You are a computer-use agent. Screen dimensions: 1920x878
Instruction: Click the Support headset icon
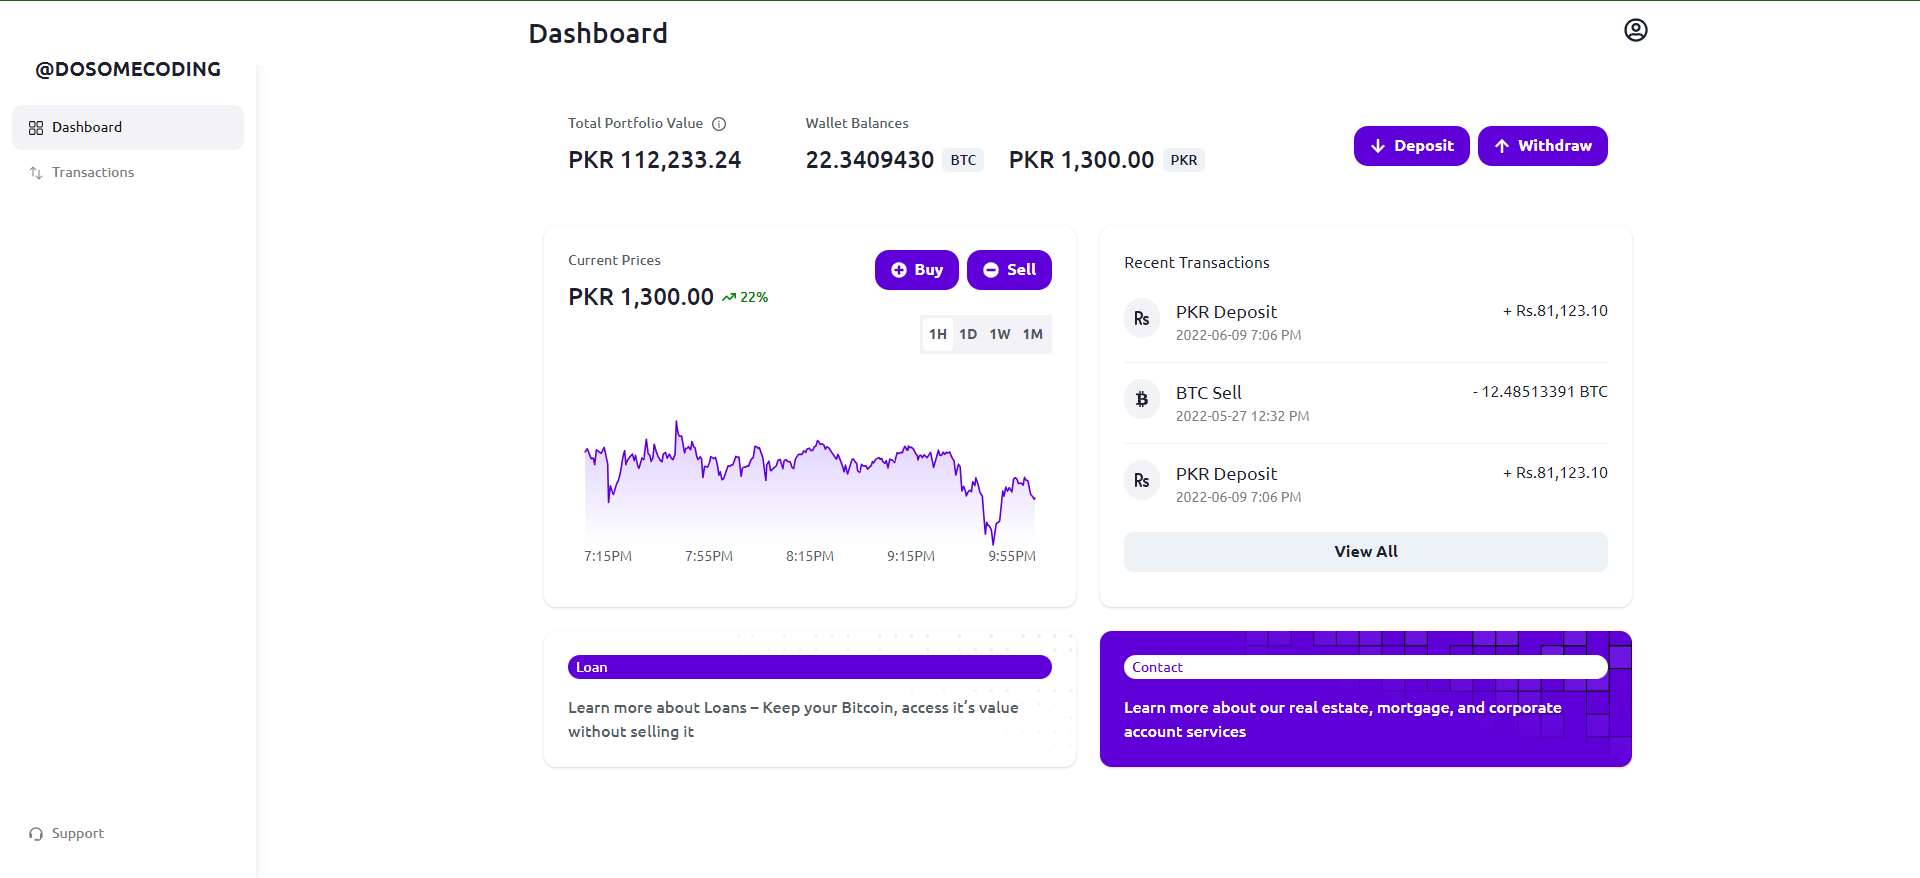tap(36, 834)
